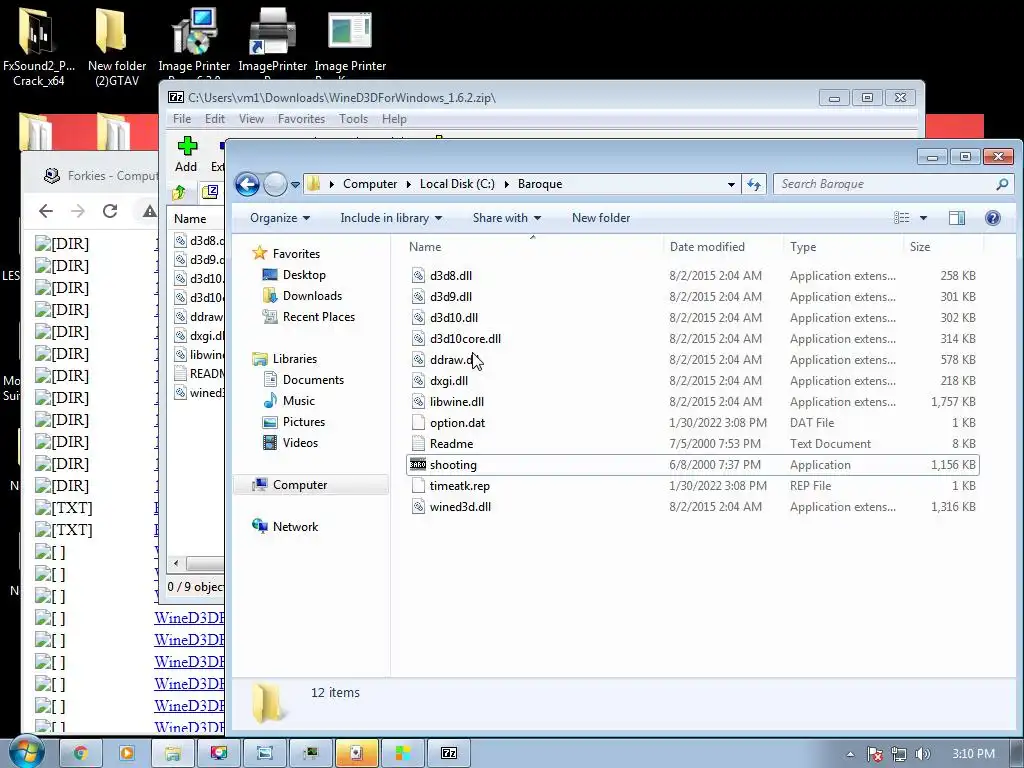1024x768 pixels.
Task: Click the Back arrow in Explorer
Action: [247, 184]
